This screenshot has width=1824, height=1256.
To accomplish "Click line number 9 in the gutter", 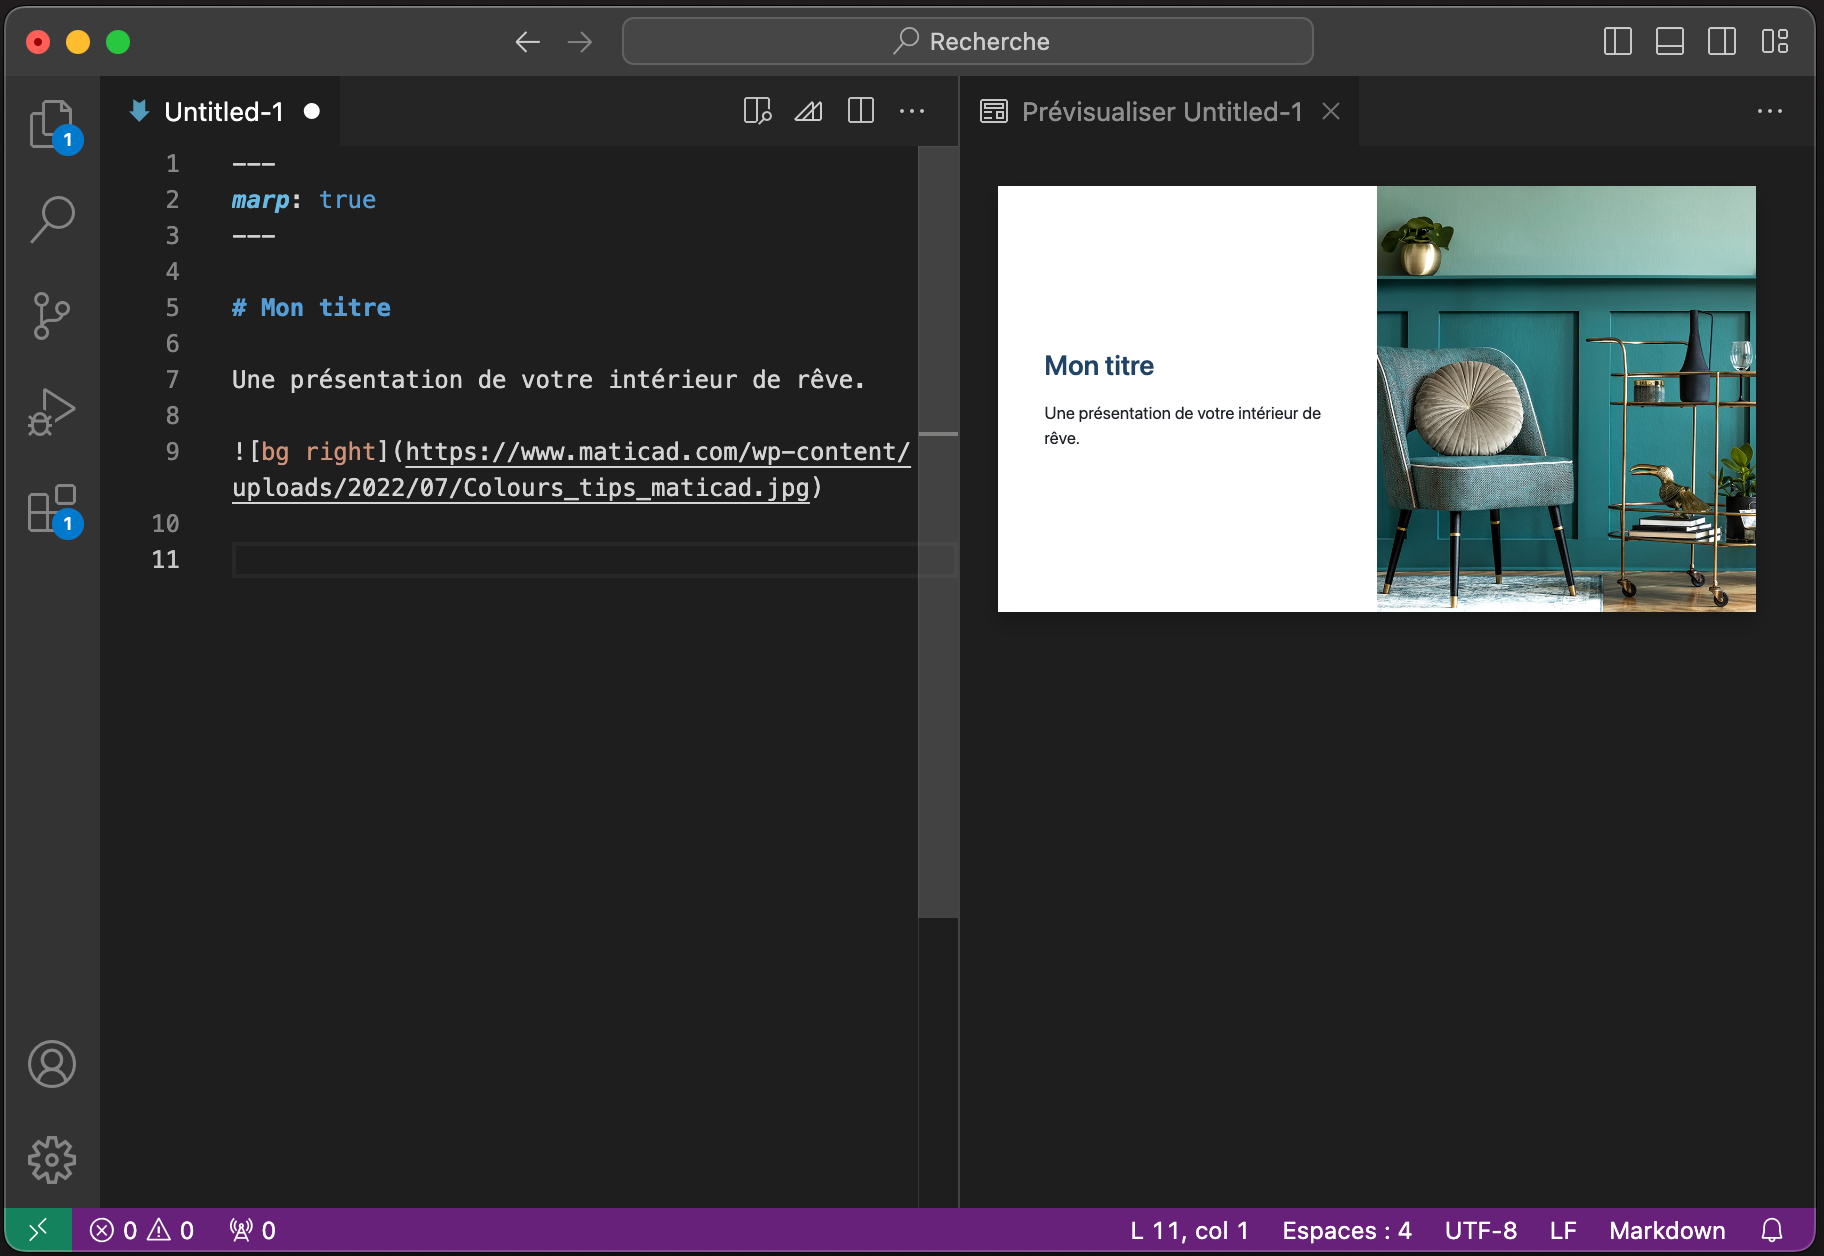I will (x=172, y=452).
